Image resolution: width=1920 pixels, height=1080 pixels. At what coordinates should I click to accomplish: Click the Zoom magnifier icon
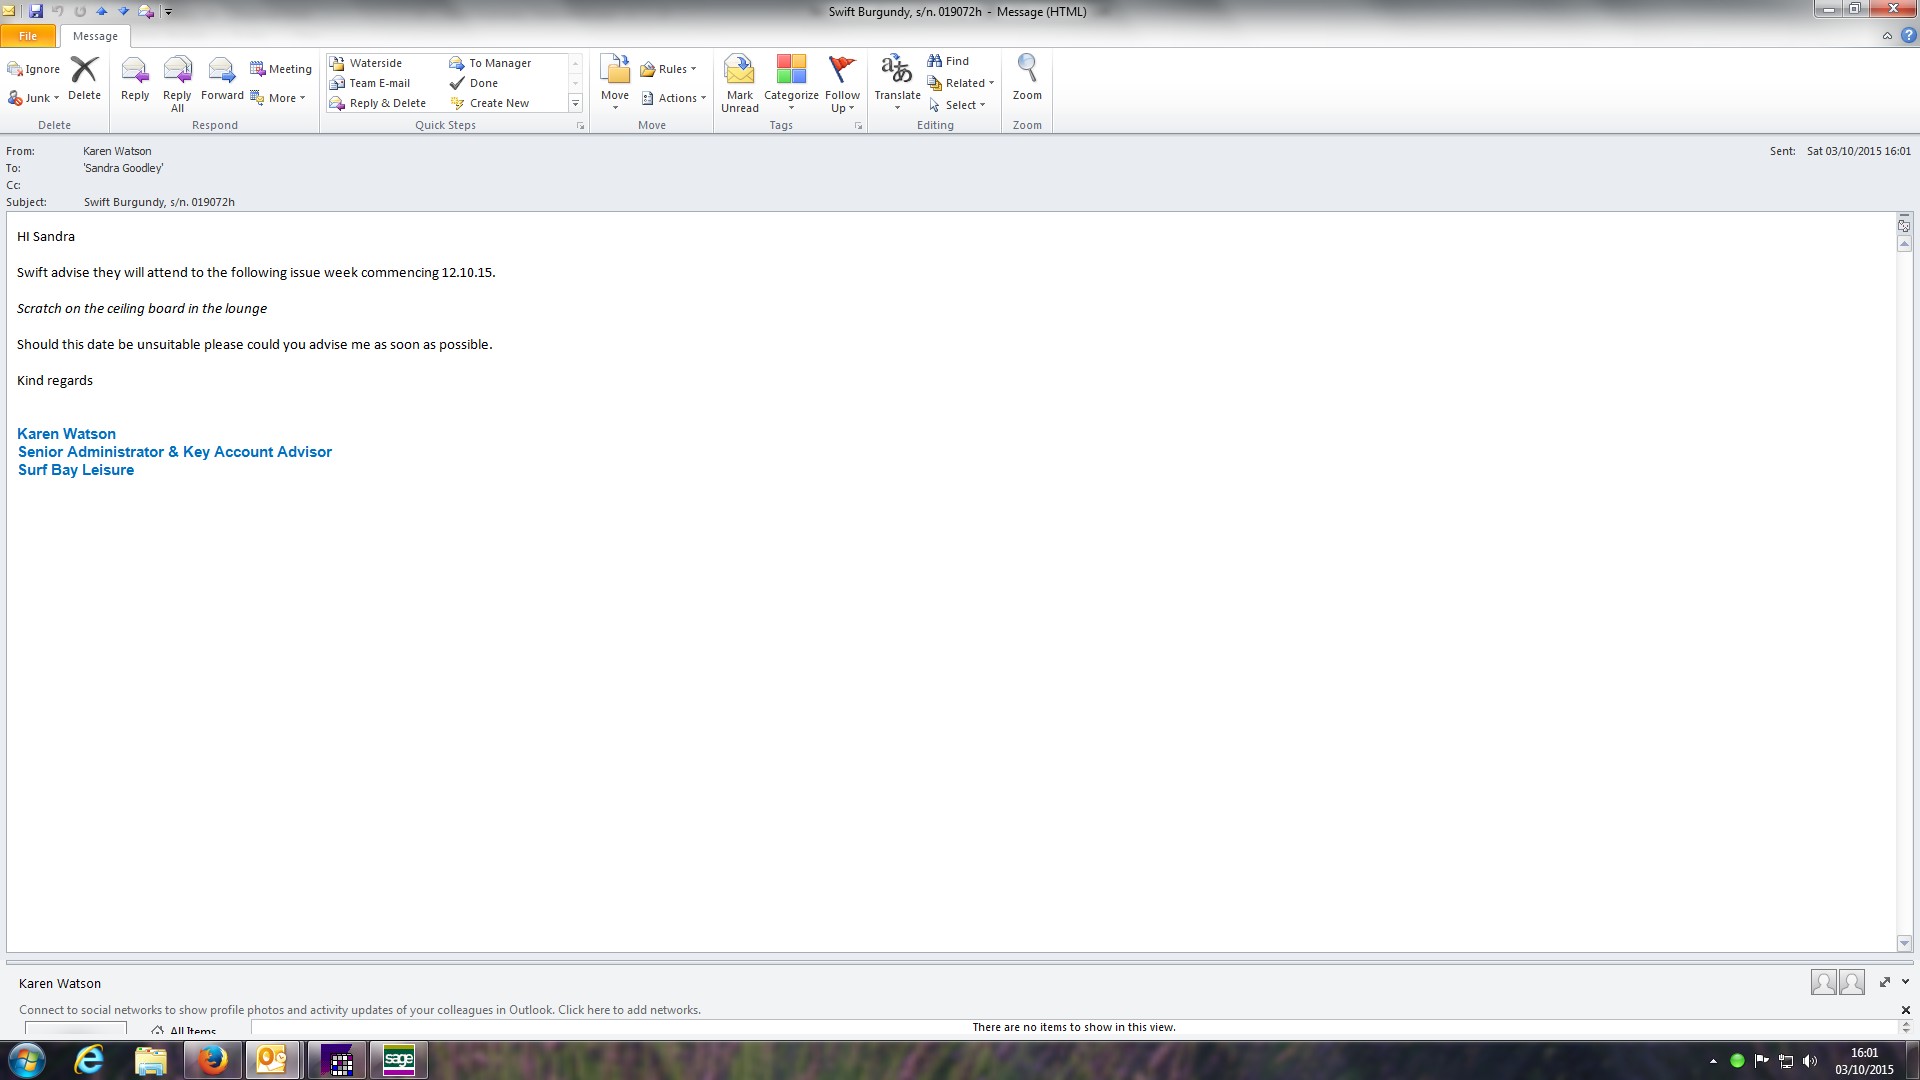pos(1027,70)
